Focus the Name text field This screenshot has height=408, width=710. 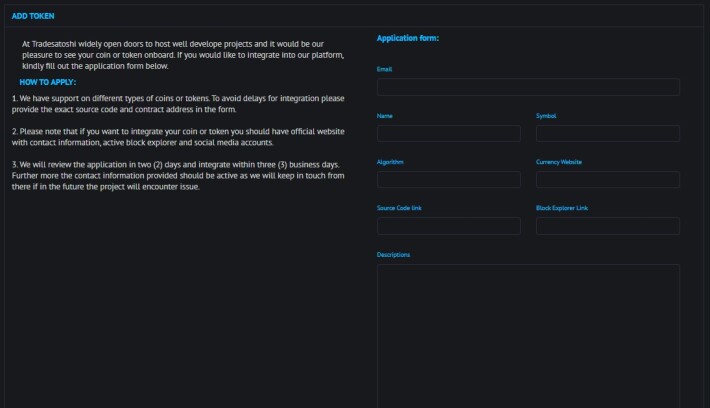(x=449, y=134)
